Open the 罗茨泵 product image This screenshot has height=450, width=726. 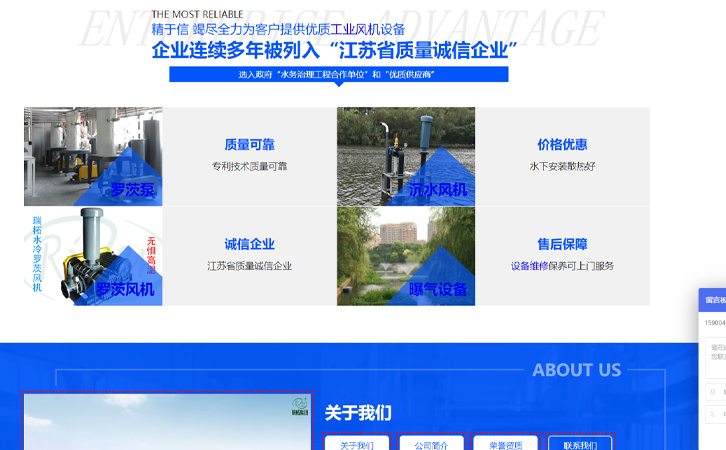click(x=93, y=156)
